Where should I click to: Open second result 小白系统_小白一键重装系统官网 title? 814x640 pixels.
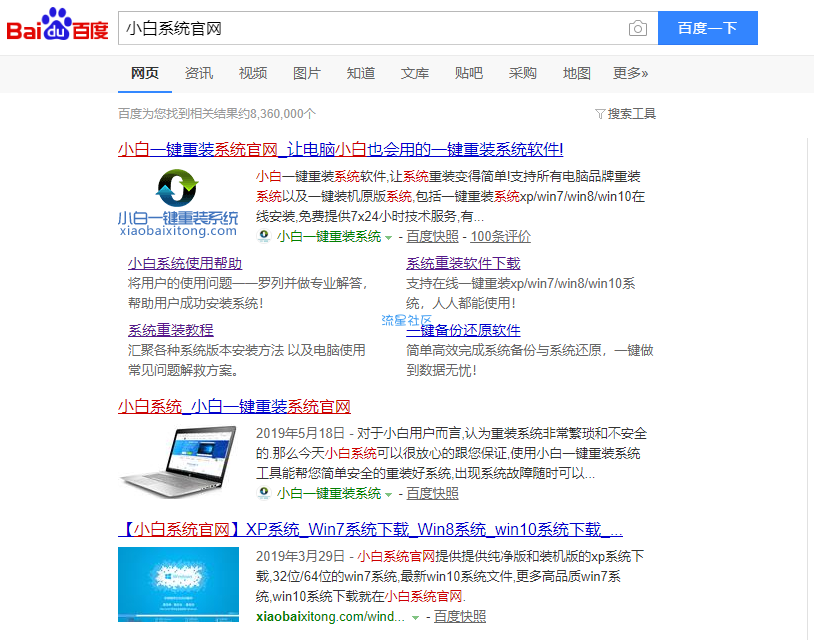[x=234, y=406]
